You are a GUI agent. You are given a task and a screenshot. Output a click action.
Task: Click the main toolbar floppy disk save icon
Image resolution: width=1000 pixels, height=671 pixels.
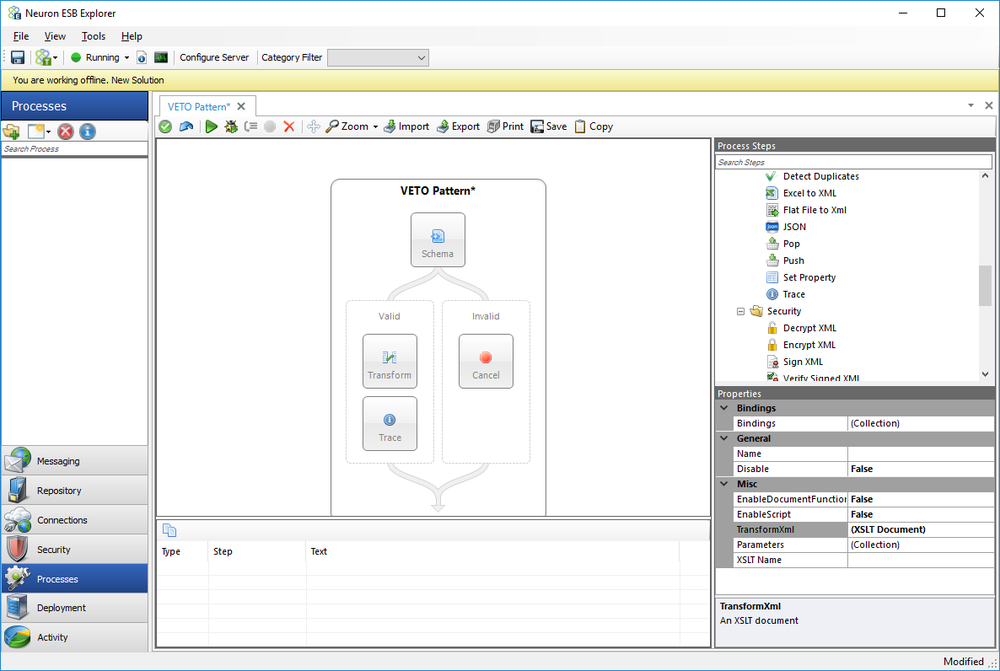click(18, 57)
